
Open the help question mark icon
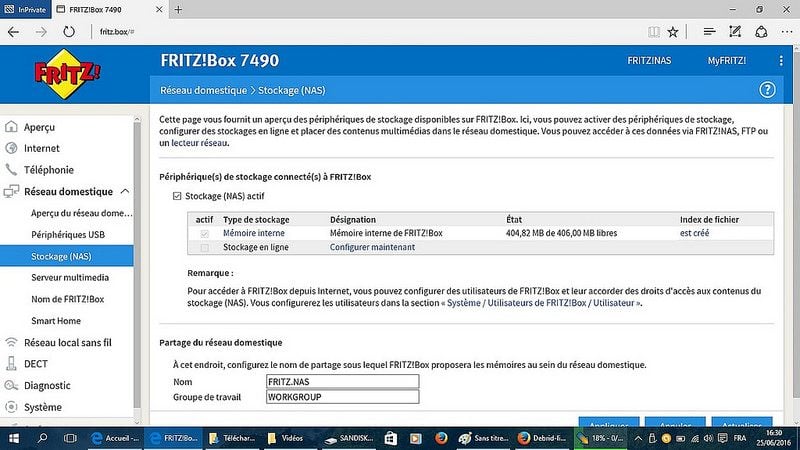click(767, 90)
